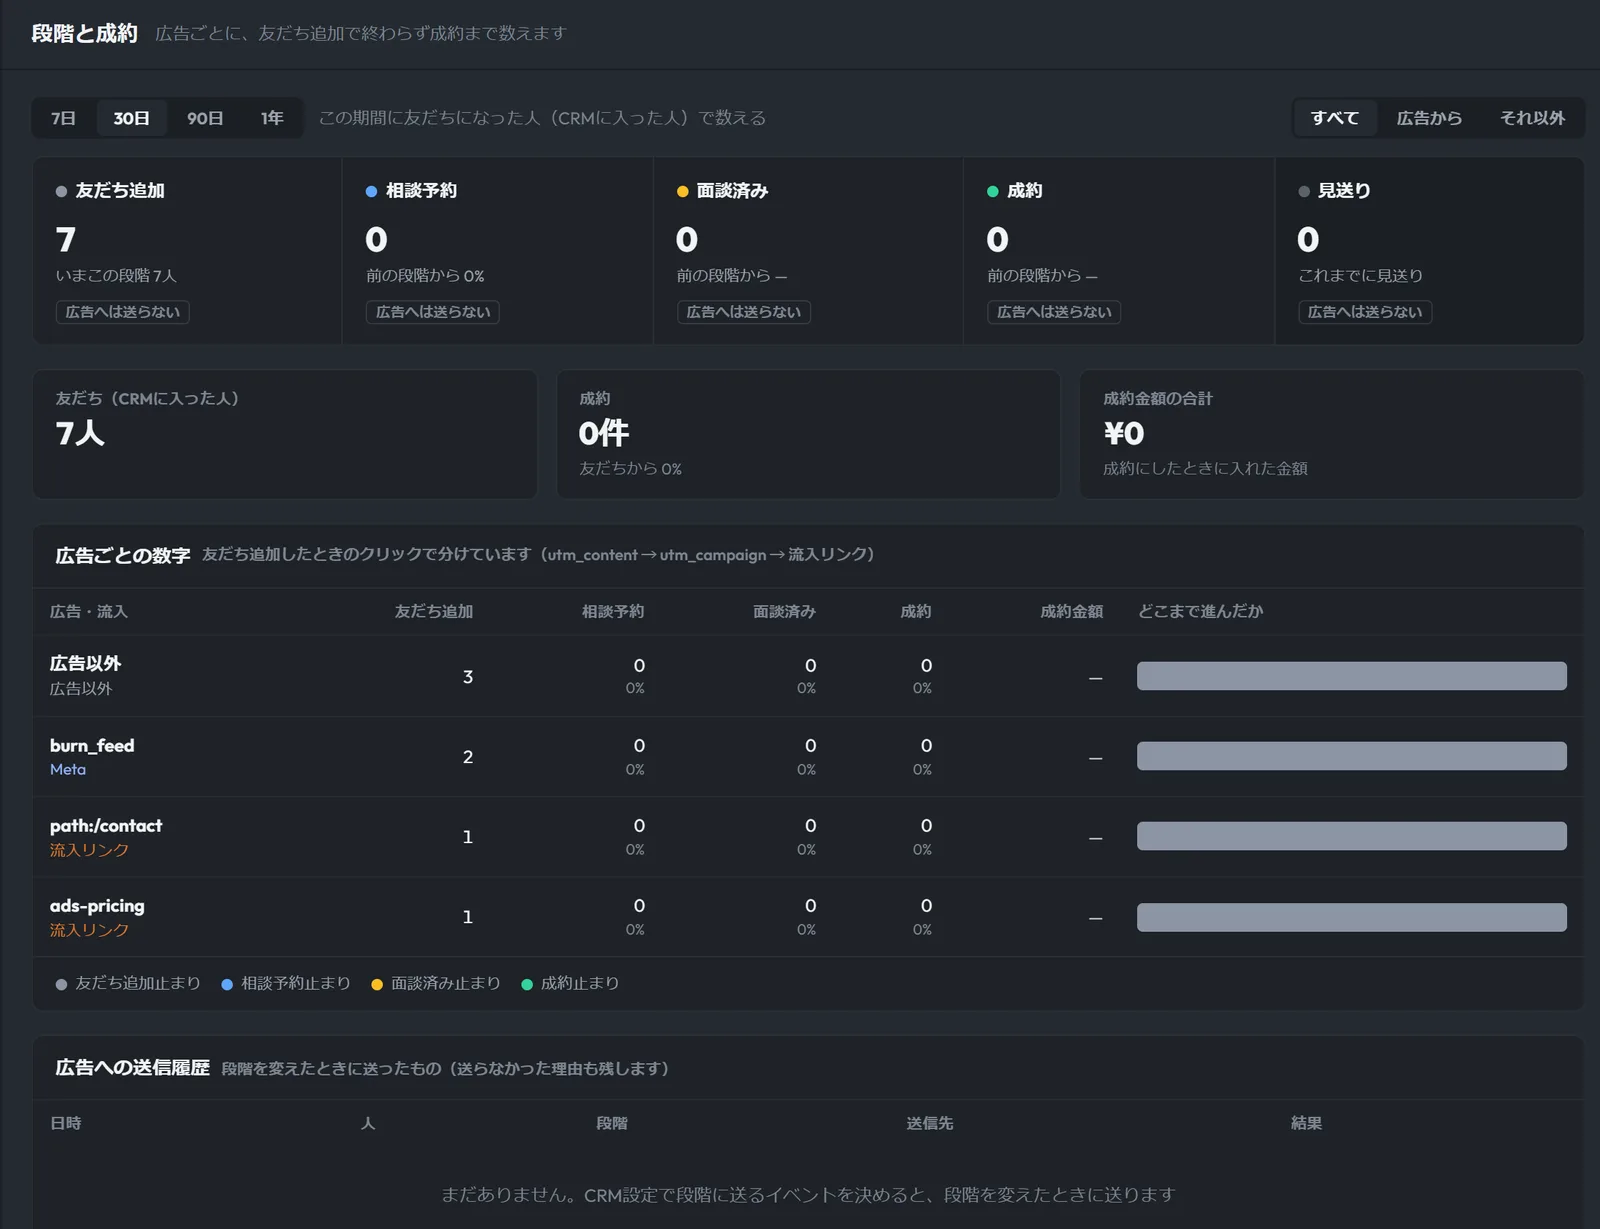Click the ¥0 contract amount total
The width and height of the screenshot is (1600, 1229).
tap(1124, 433)
